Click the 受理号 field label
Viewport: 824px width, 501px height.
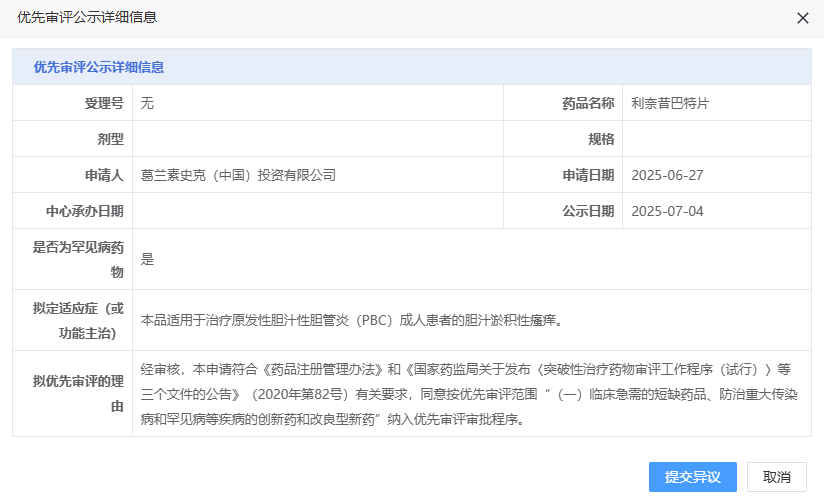pyautogui.click(x=103, y=103)
